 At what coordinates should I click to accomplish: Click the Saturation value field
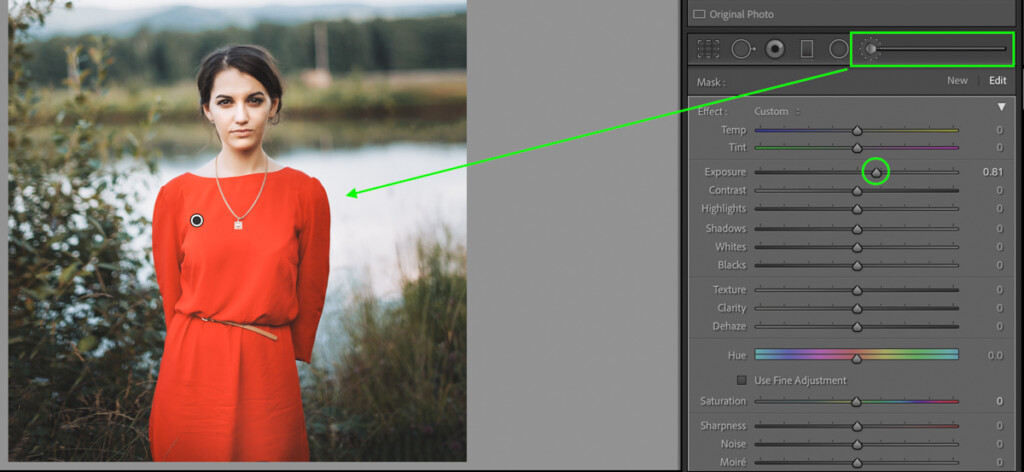pyautogui.click(x=999, y=401)
